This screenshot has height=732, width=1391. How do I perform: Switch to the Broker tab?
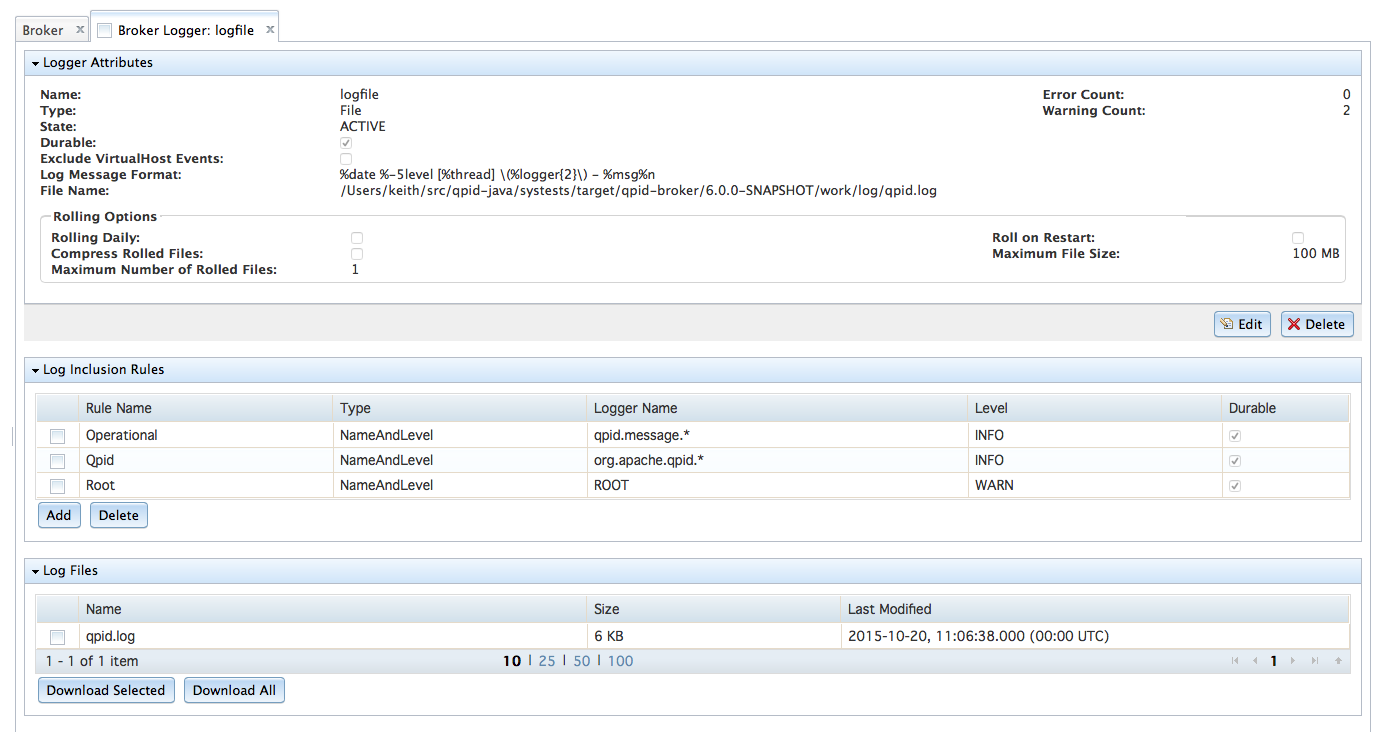pos(43,30)
